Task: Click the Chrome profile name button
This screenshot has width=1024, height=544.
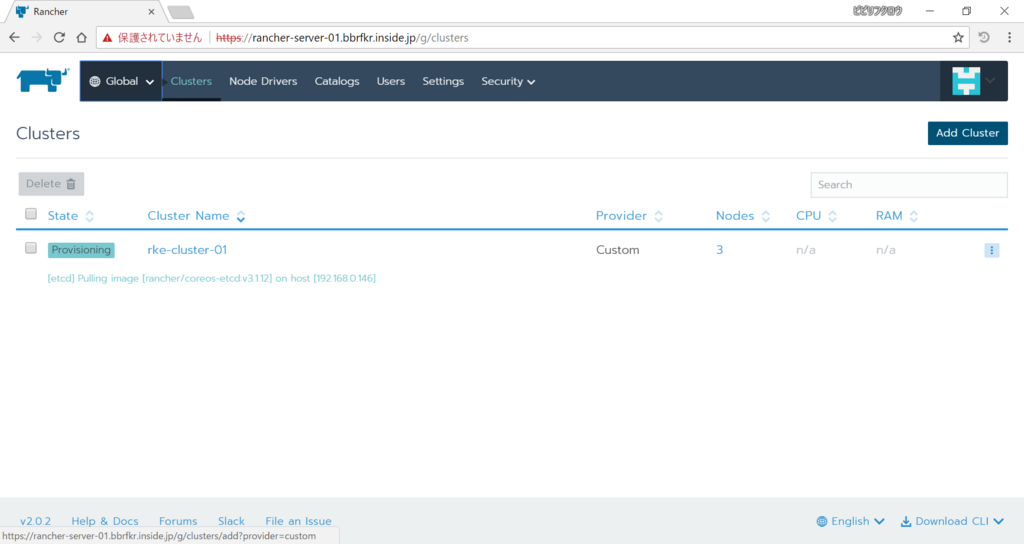Action: click(x=877, y=11)
